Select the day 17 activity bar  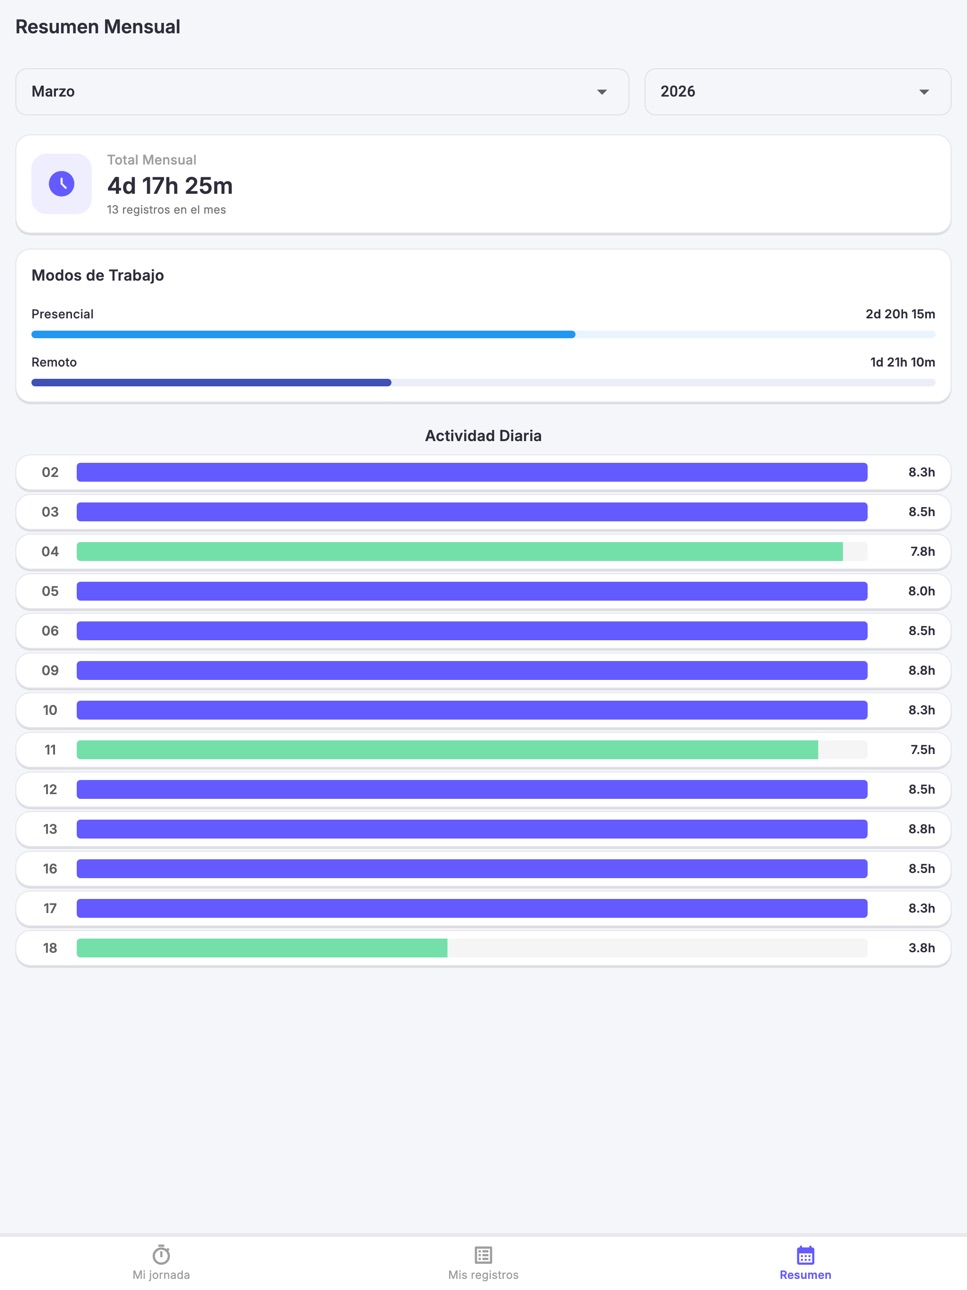click(472, 909)
